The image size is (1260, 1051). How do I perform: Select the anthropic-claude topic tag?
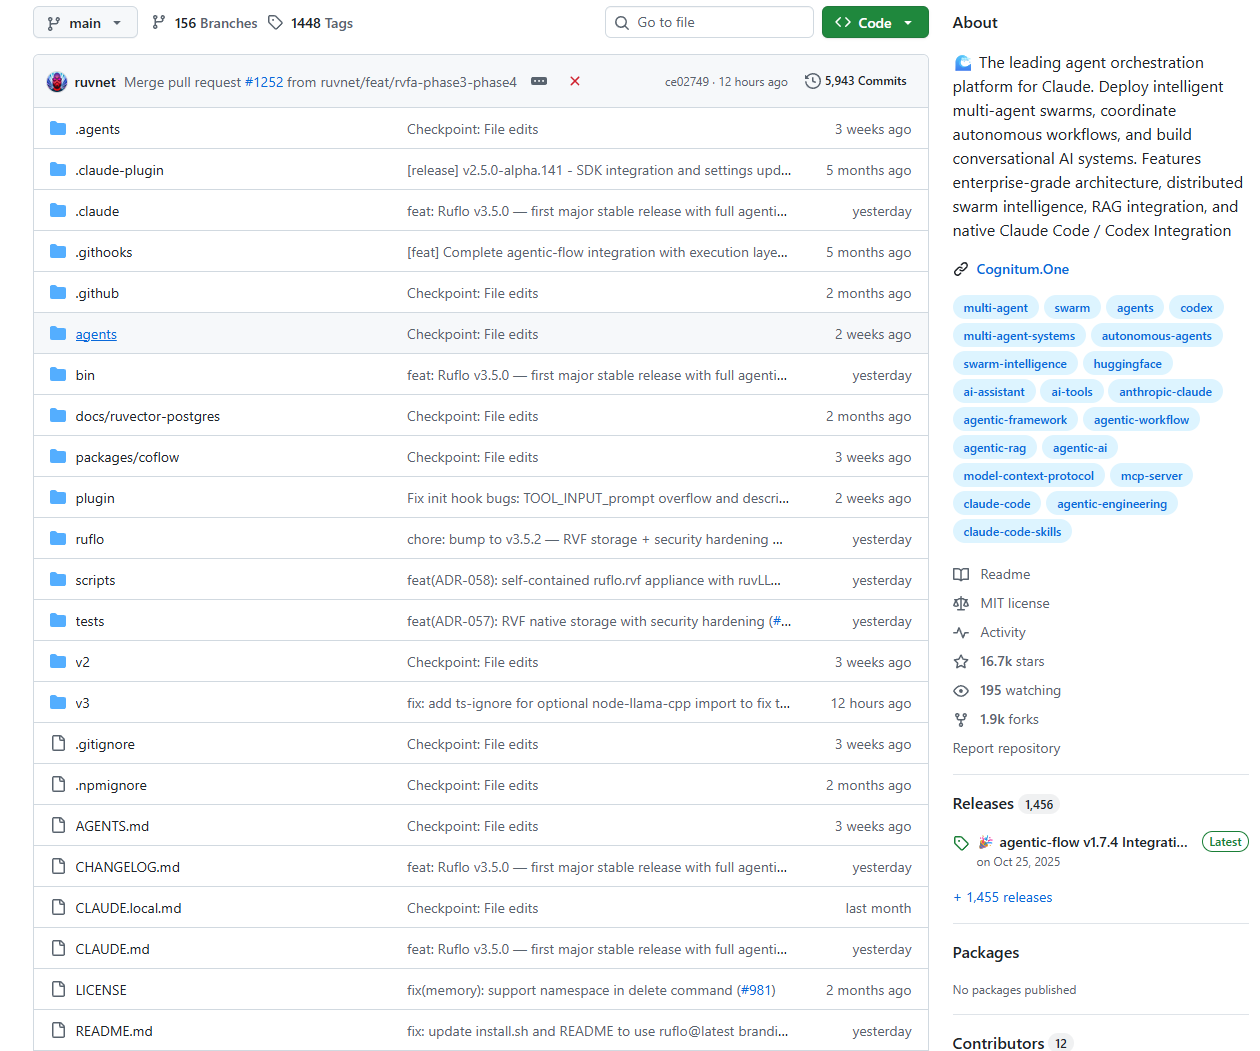coord(1165,392)
